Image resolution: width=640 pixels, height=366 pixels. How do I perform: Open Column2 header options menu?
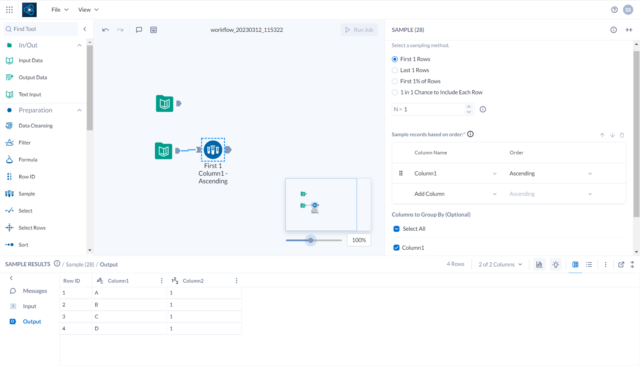pyautogui.click(x=236, y=281)
